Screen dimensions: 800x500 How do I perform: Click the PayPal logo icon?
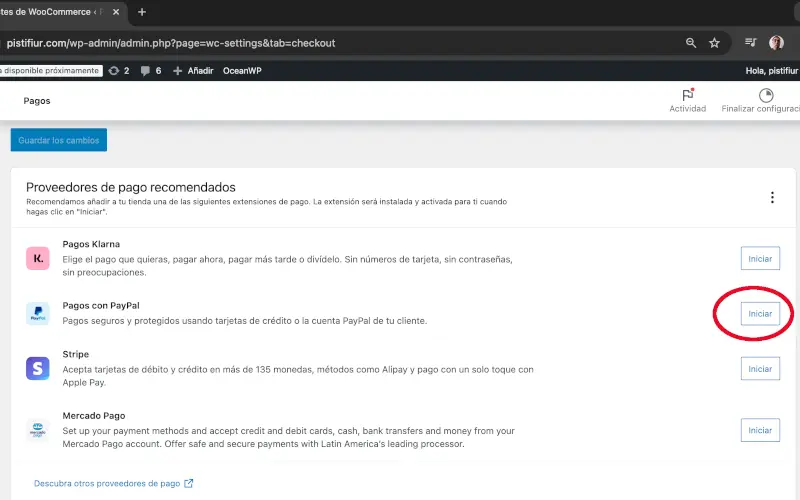[38, 313]
